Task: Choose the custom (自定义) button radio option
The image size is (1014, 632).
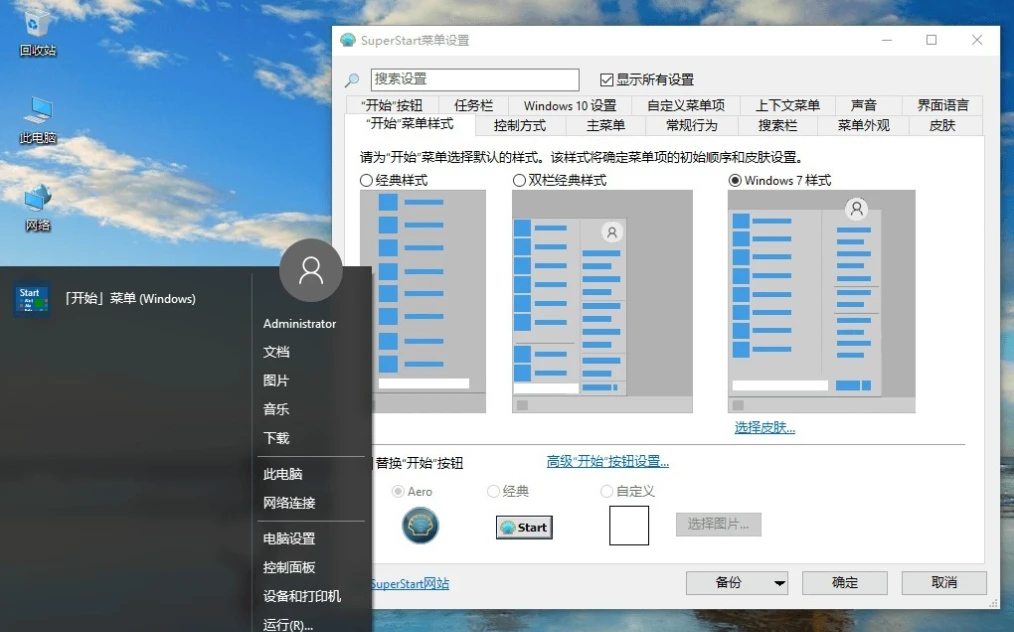Action: coord(607,492)
